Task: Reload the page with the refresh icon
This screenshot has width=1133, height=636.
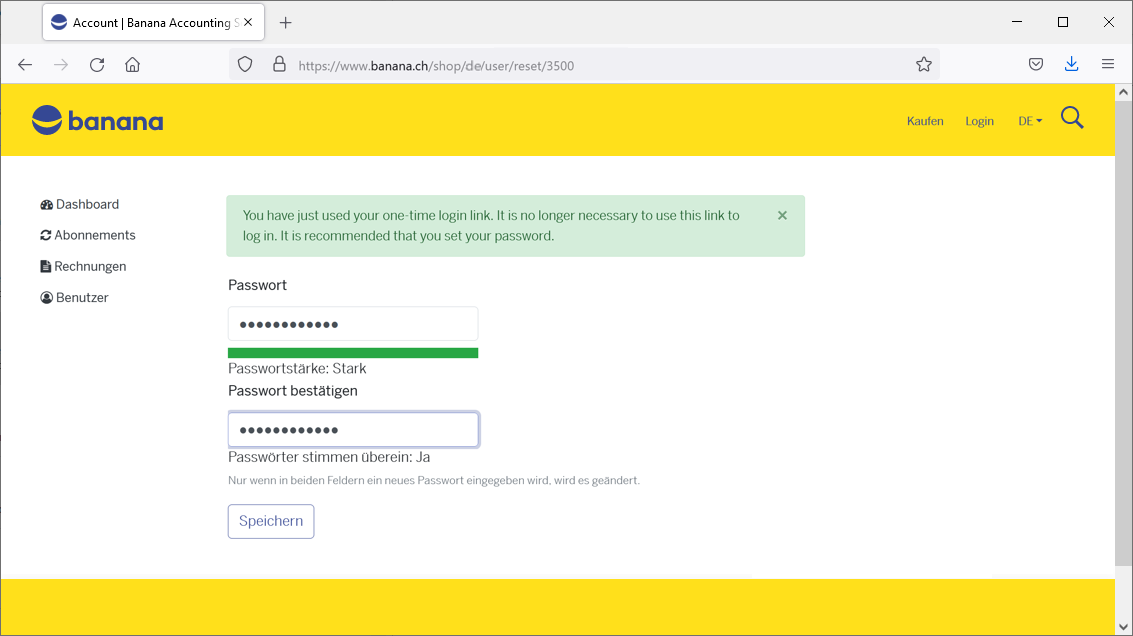Action: 97,65
